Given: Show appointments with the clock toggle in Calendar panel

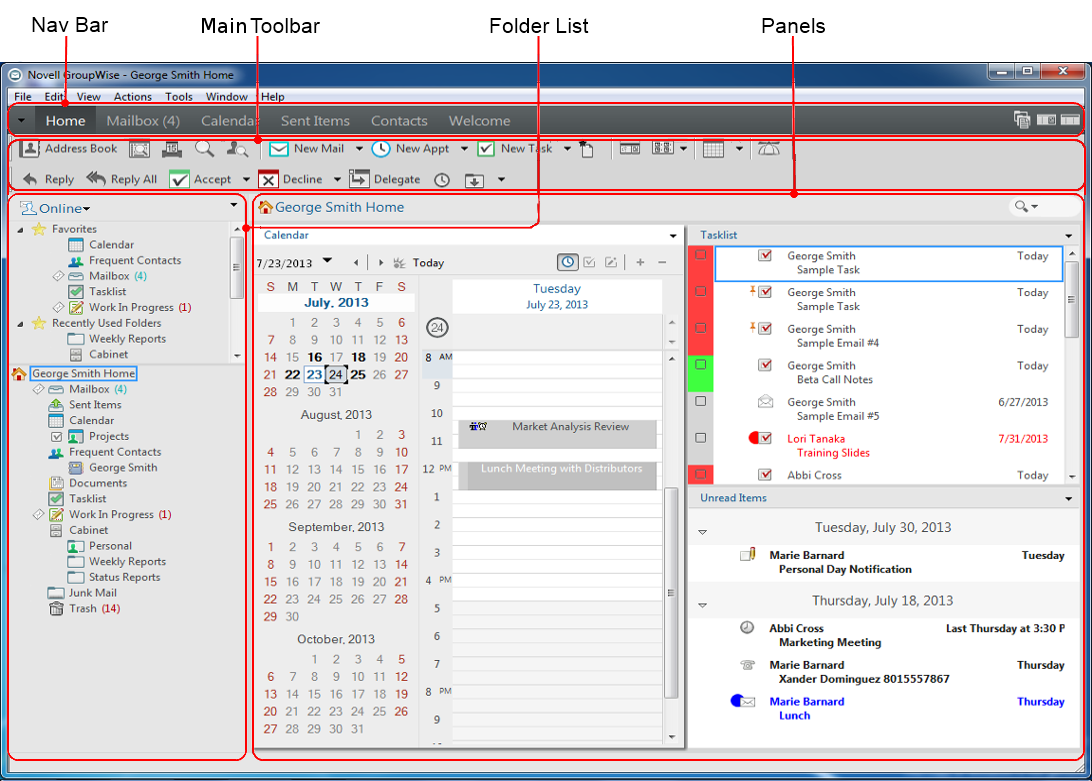Looking at the screenshot, I should tap(568, 262).
